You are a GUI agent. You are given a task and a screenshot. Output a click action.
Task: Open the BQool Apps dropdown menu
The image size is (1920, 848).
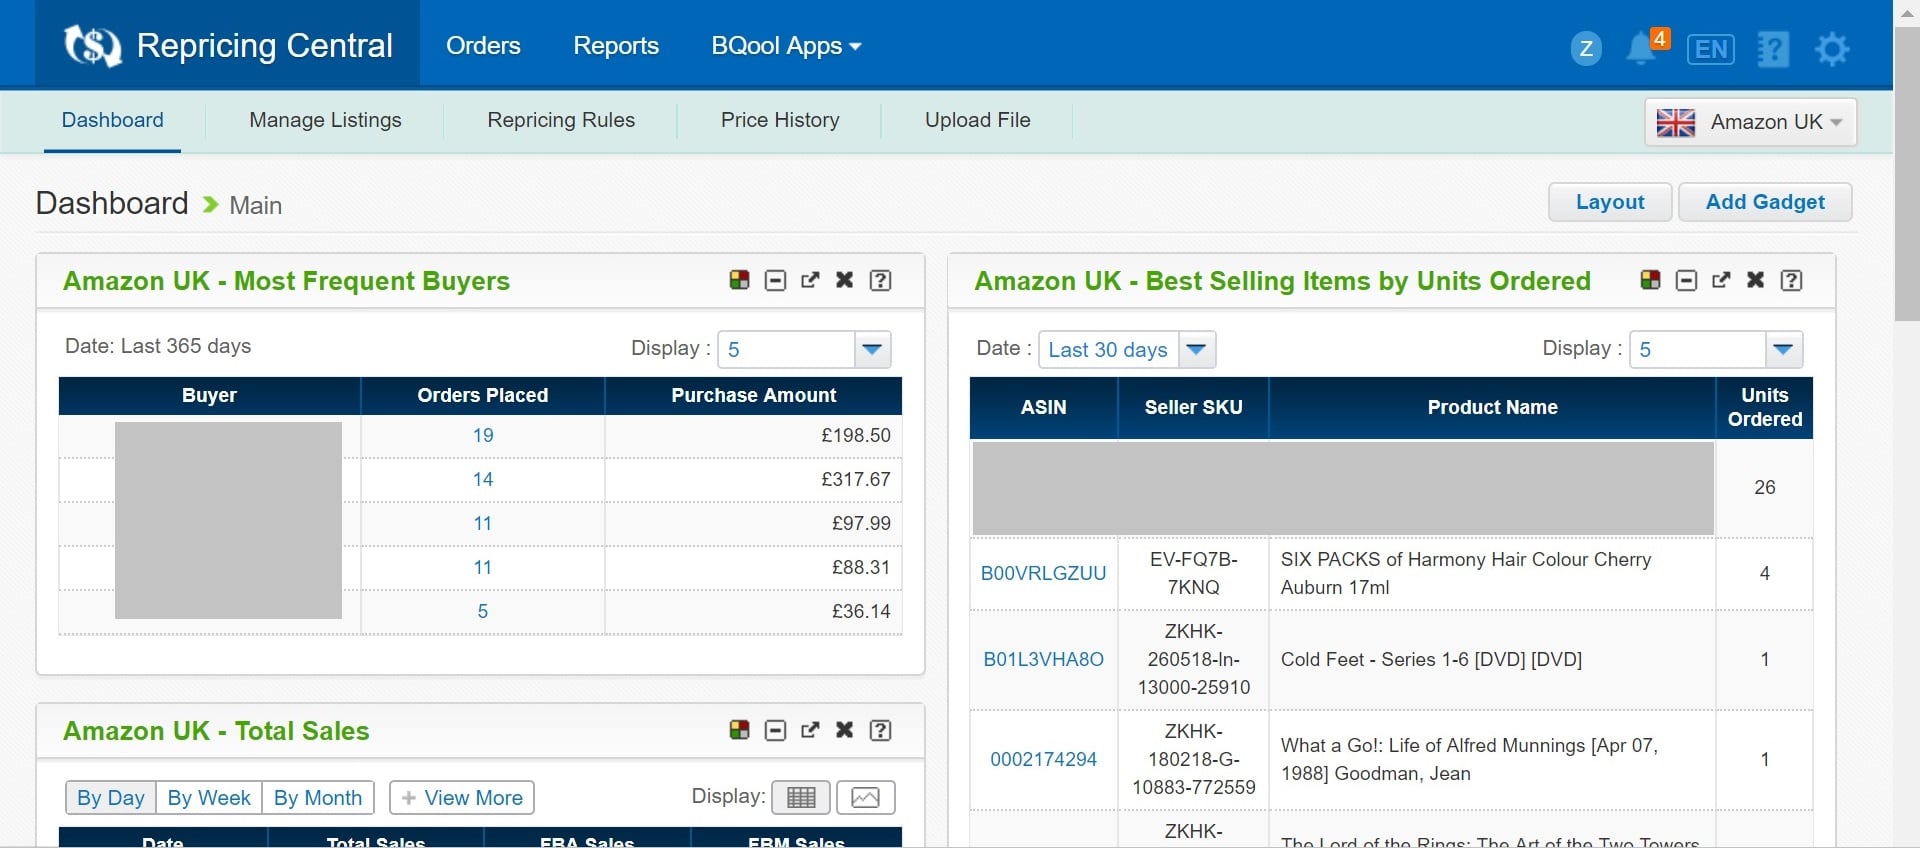click(x=786, y=46)
